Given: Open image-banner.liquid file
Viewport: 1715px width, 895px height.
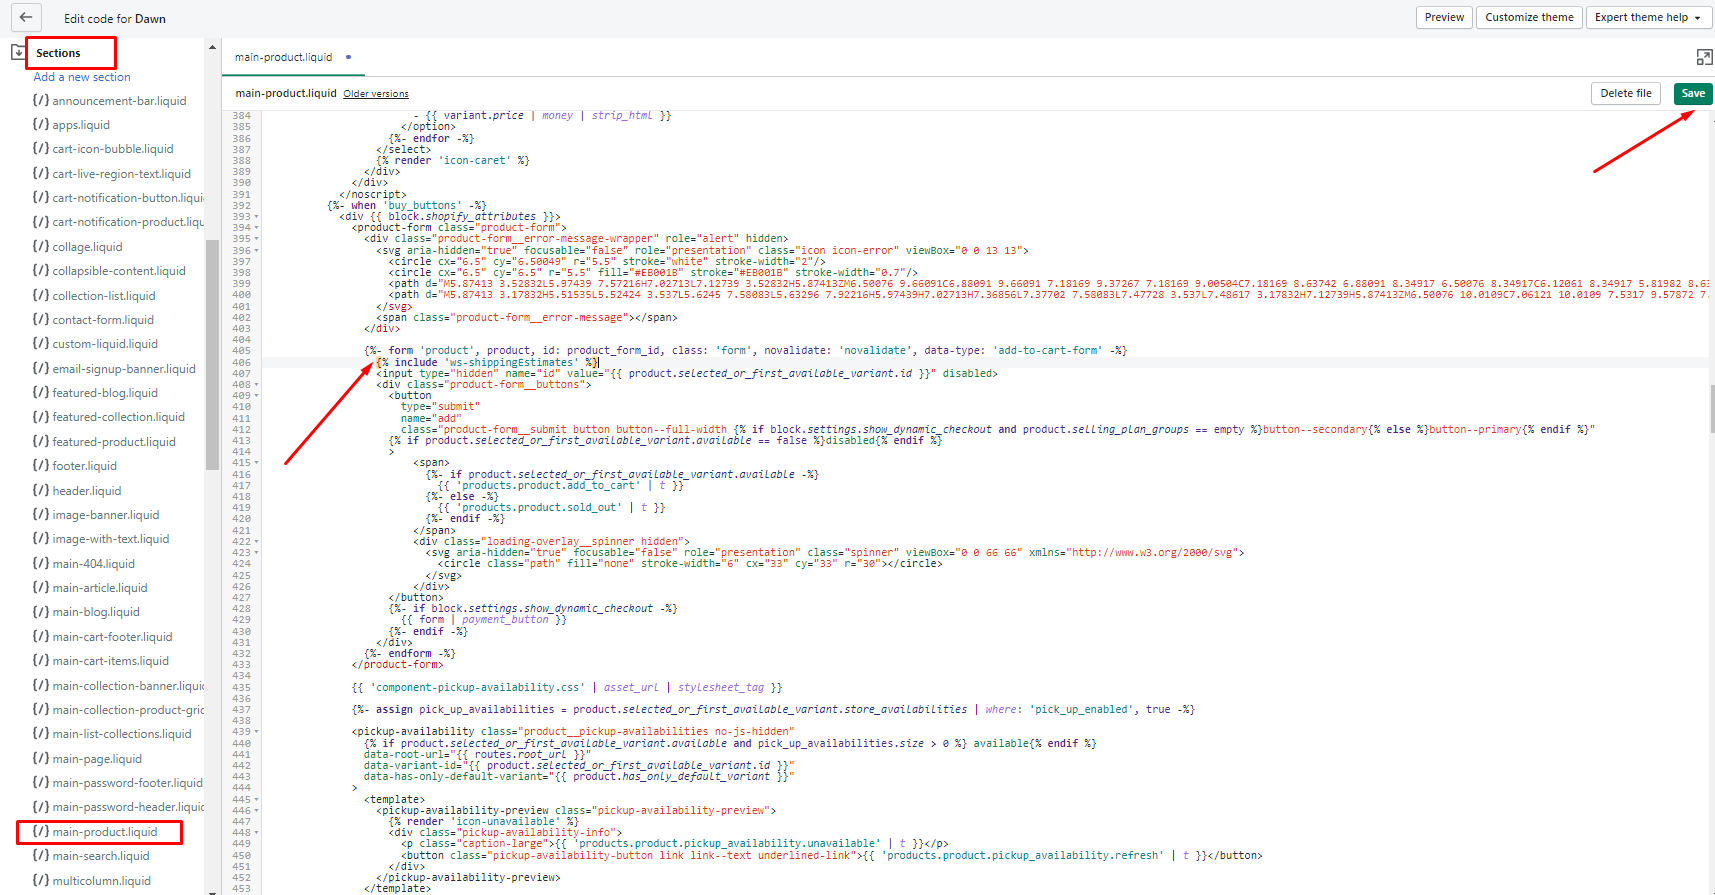Looking at the screenshot, I should (x=106, y=515).
